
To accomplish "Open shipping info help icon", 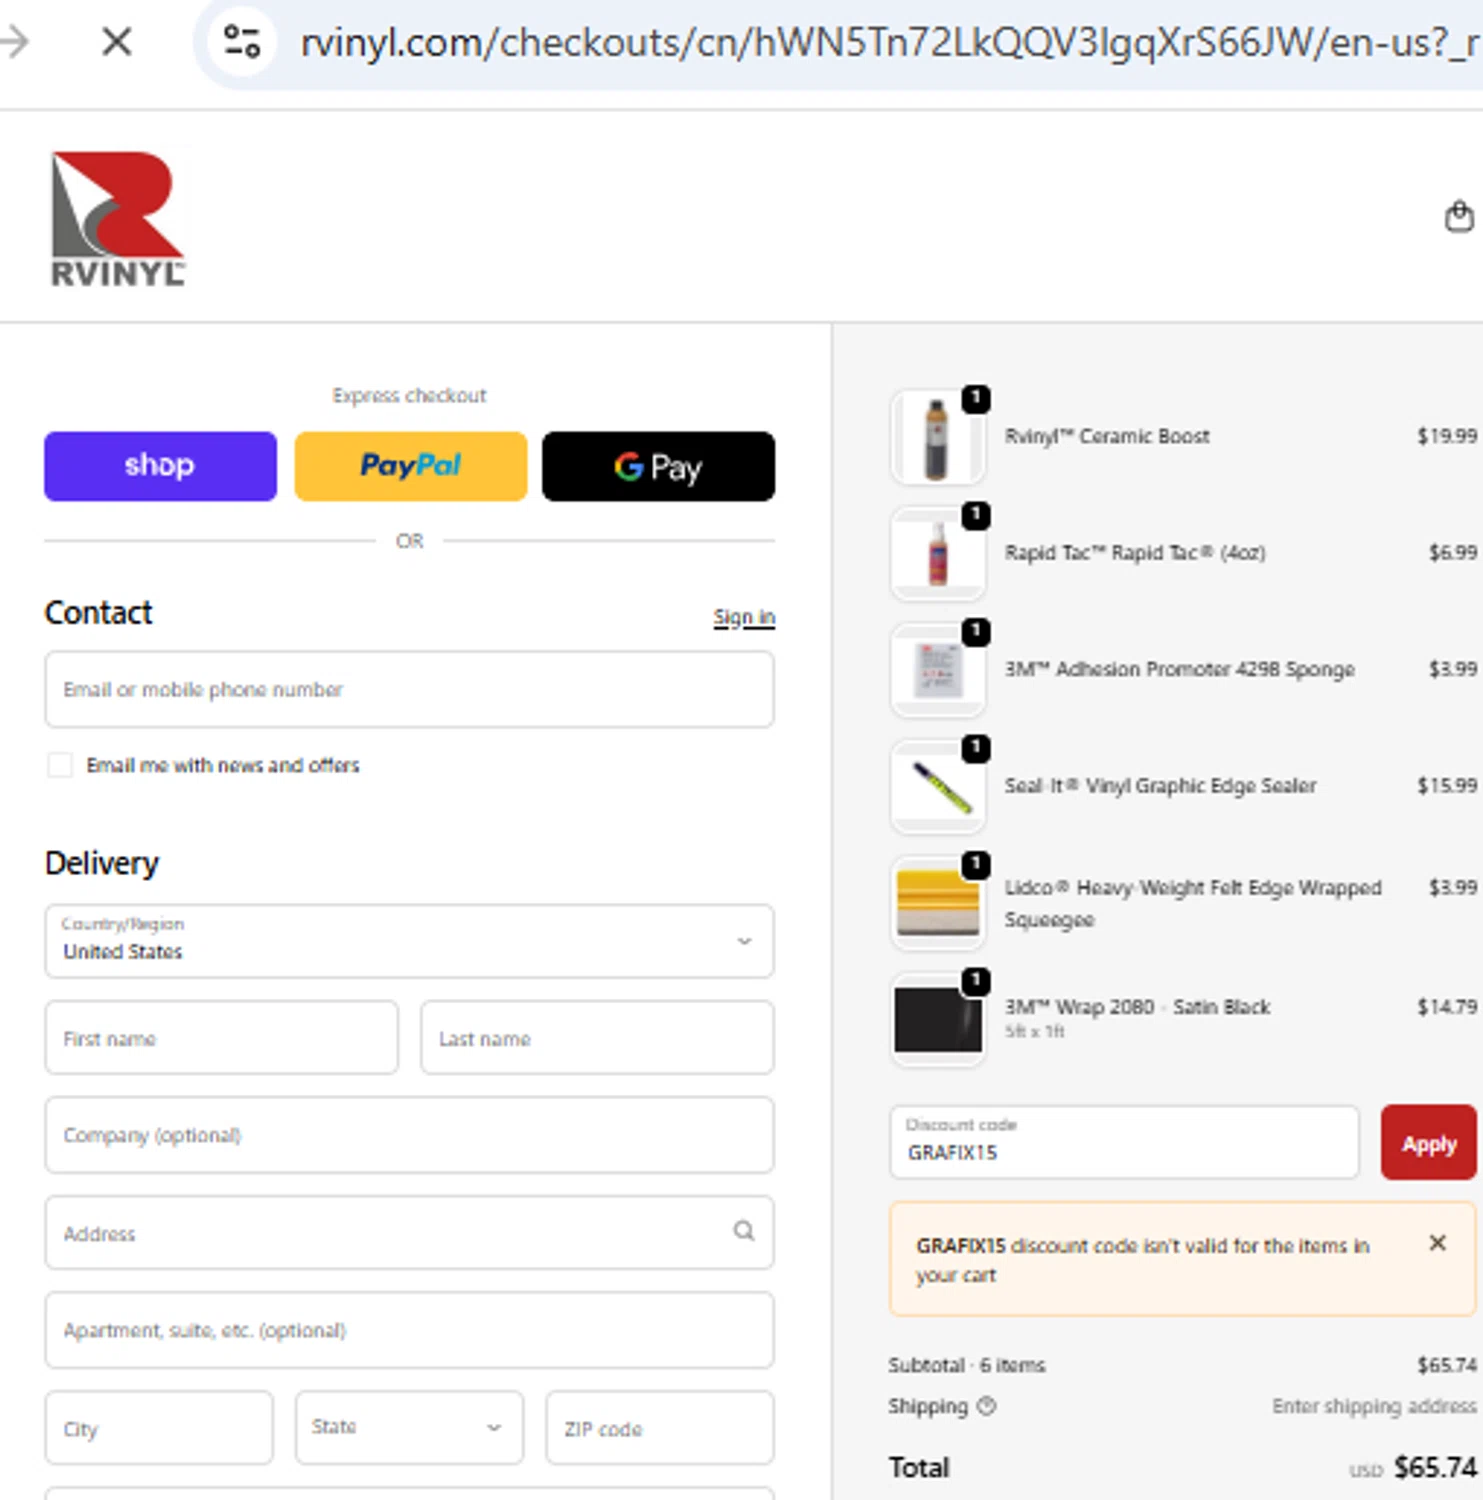I will pyautogui.click(x=986, y=1406).
